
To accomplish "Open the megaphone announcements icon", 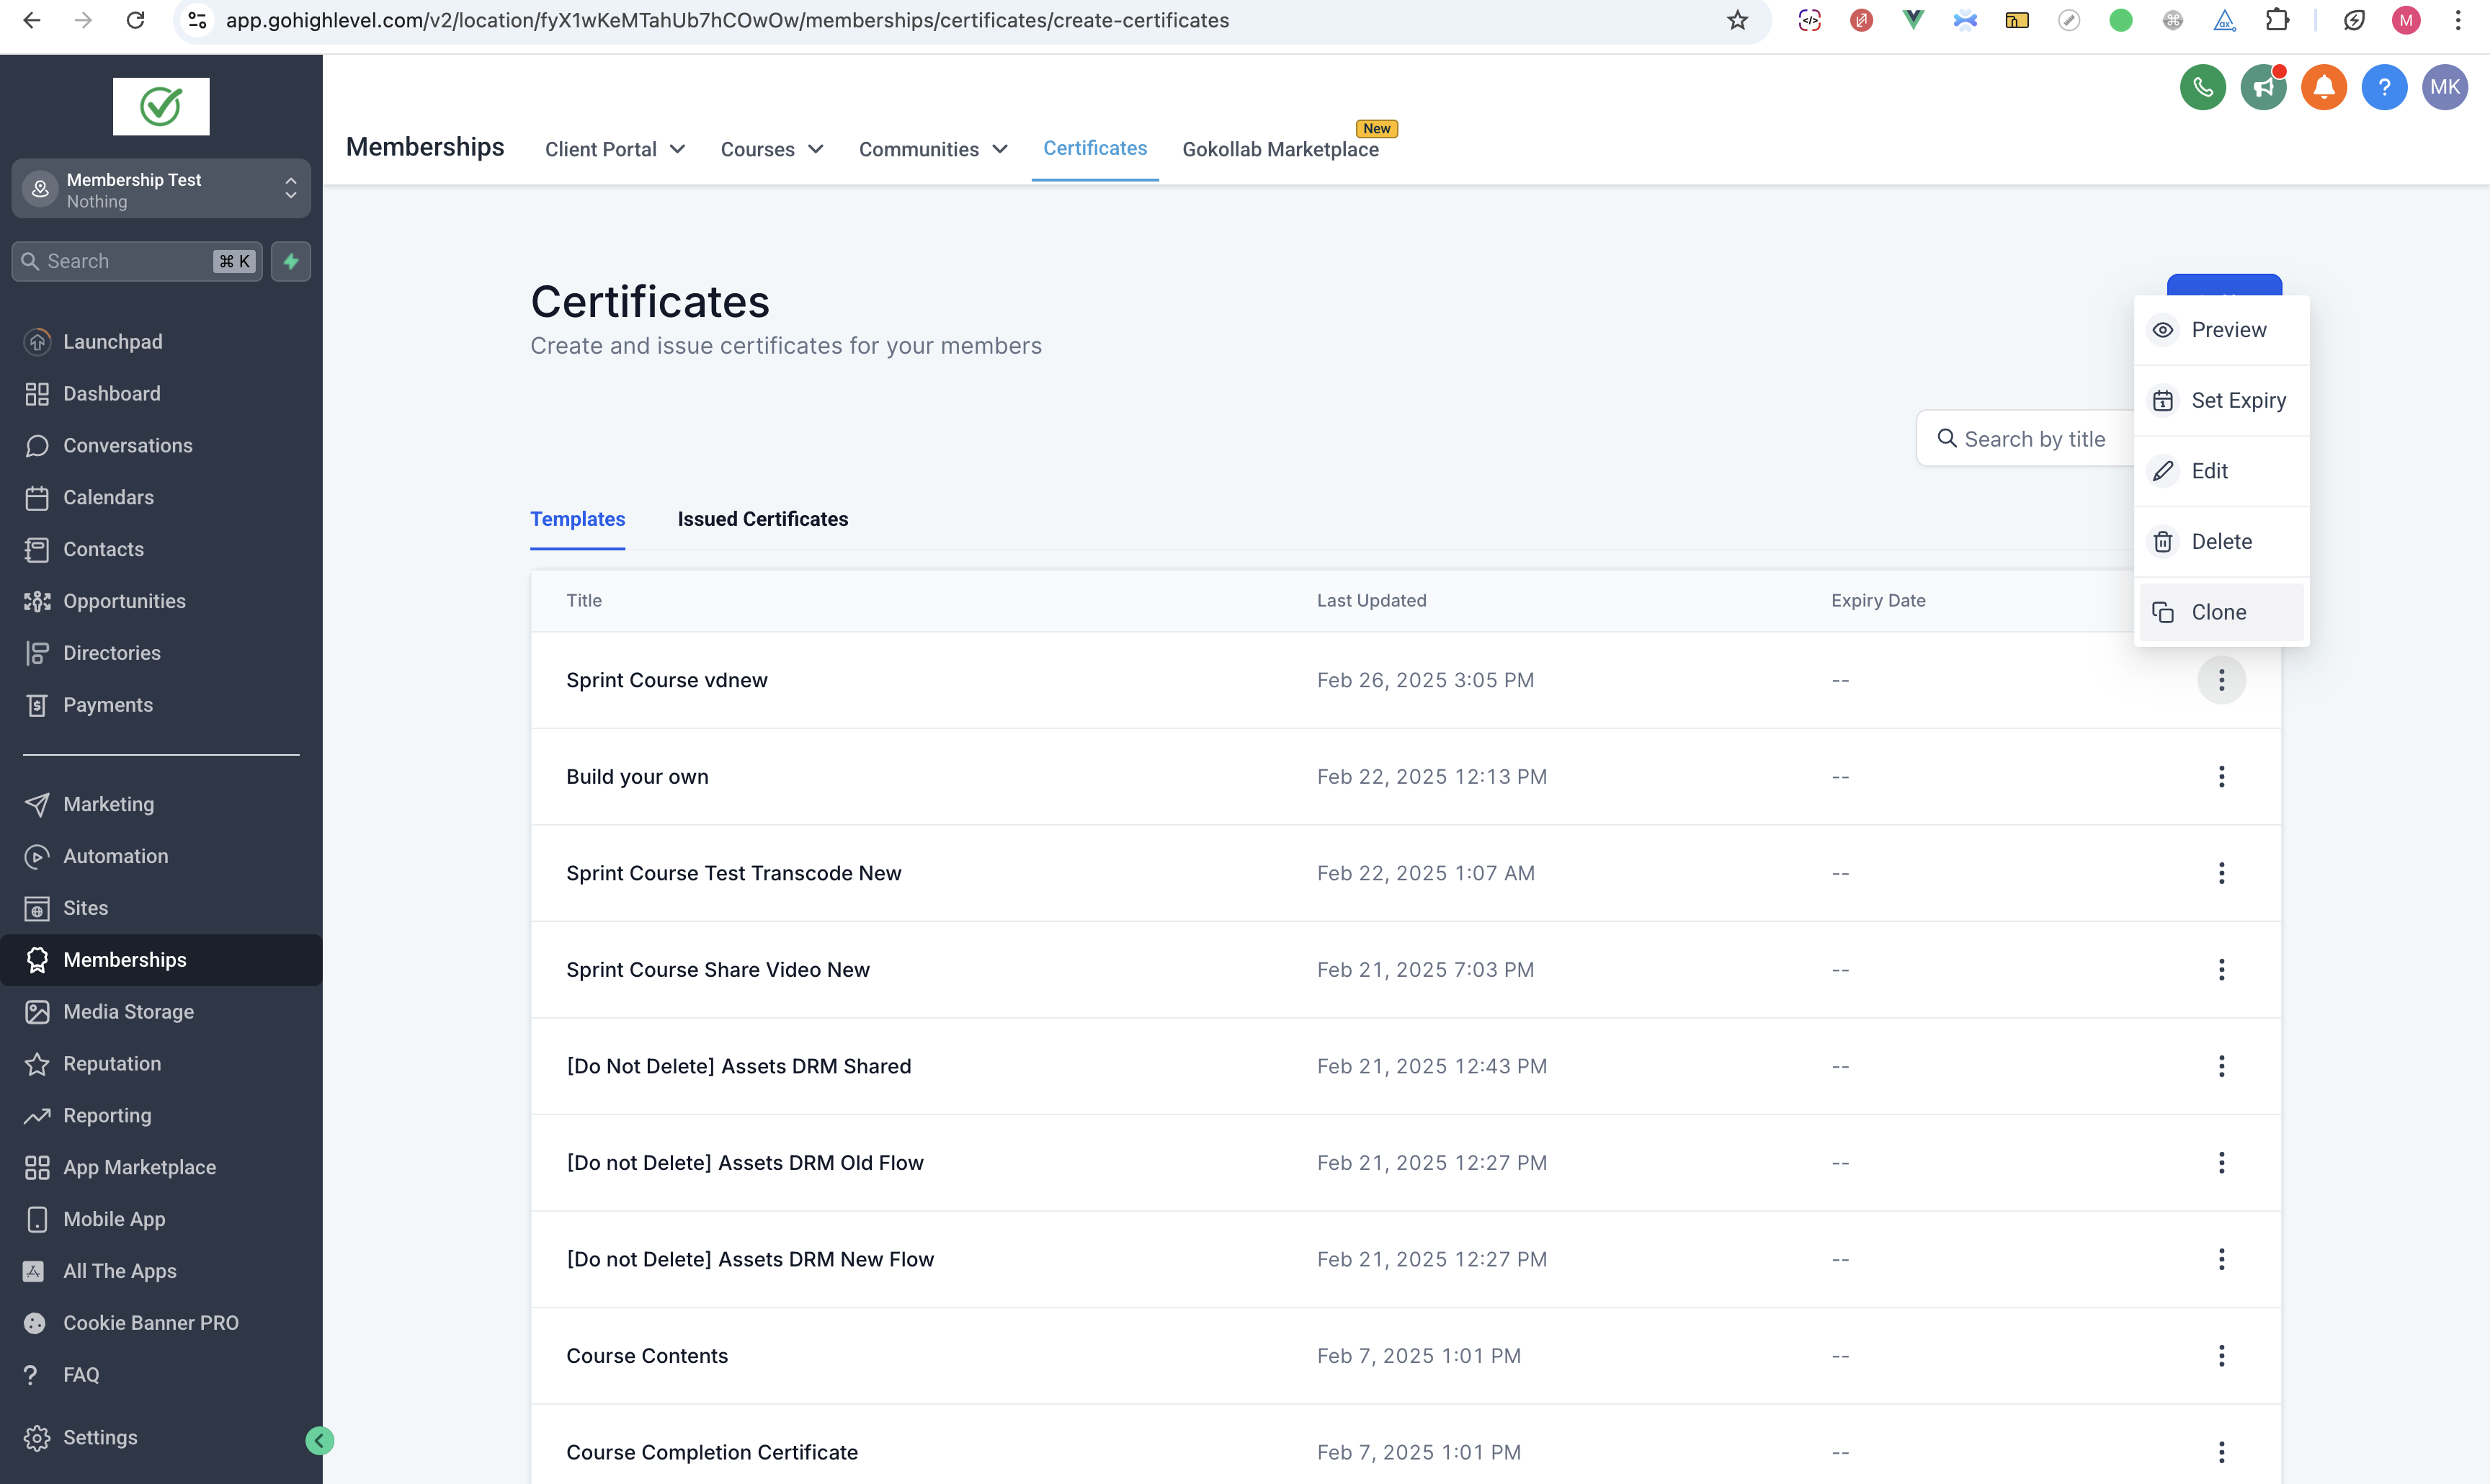I will click(x=2263, y=87).
